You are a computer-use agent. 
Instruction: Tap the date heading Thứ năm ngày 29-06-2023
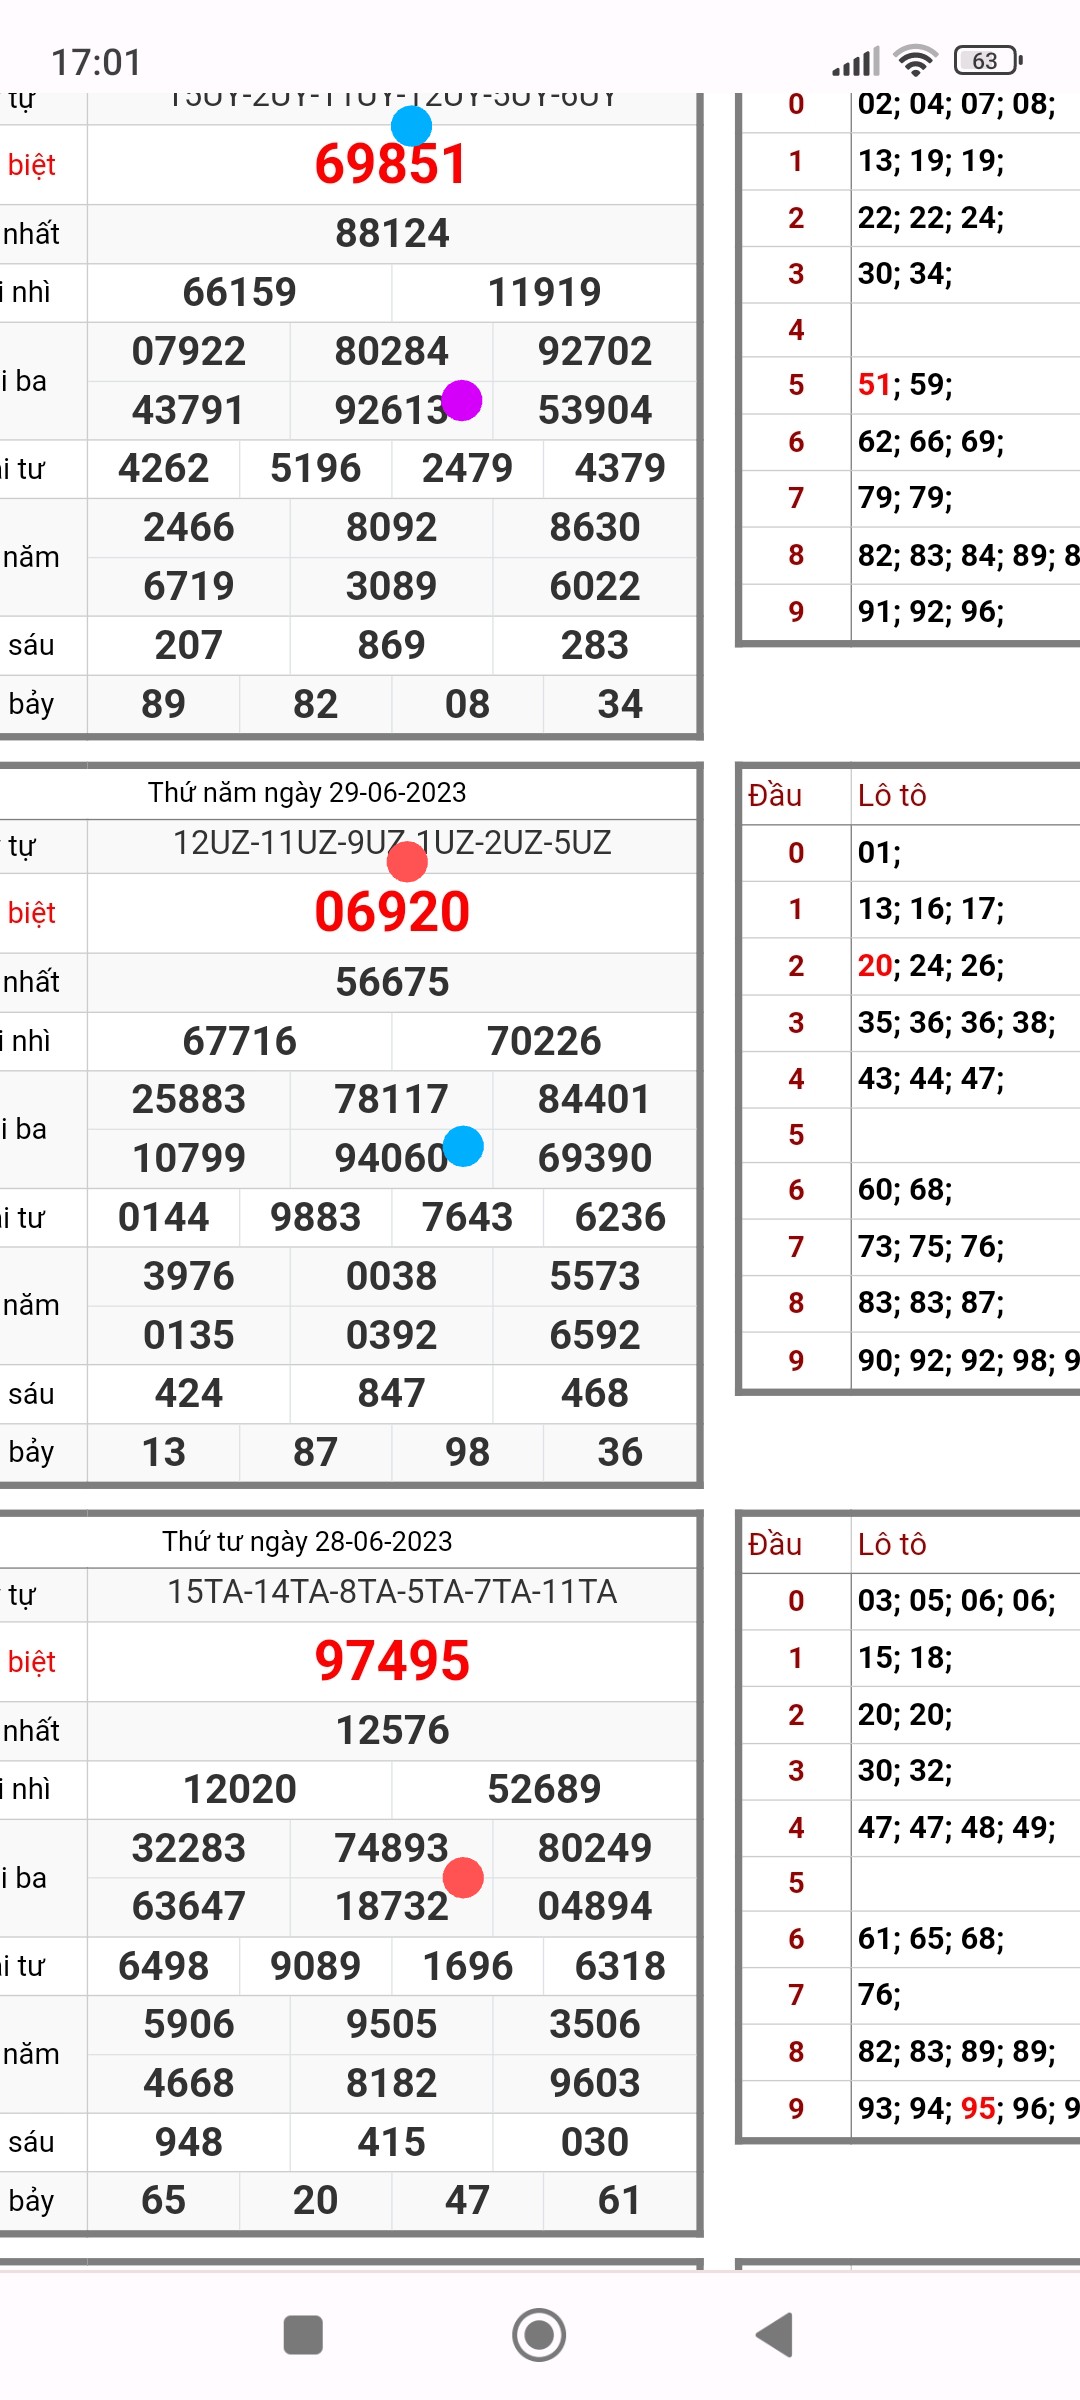tap(307, 793)
